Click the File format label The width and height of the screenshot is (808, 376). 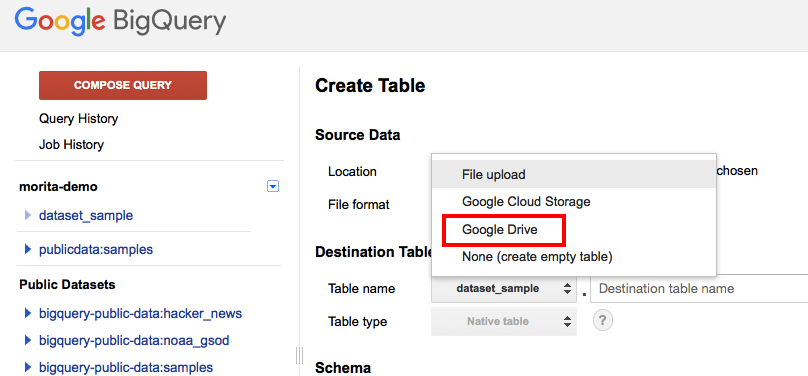tap(359, 204)
